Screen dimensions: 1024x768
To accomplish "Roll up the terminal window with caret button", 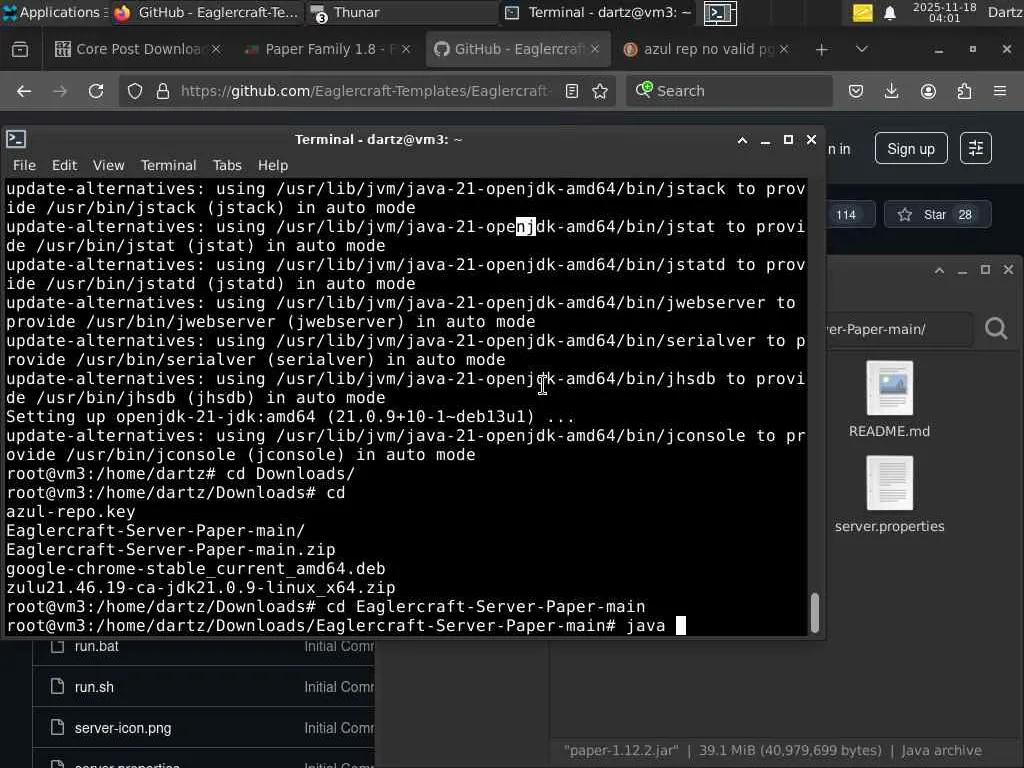I will coord(743,140).
